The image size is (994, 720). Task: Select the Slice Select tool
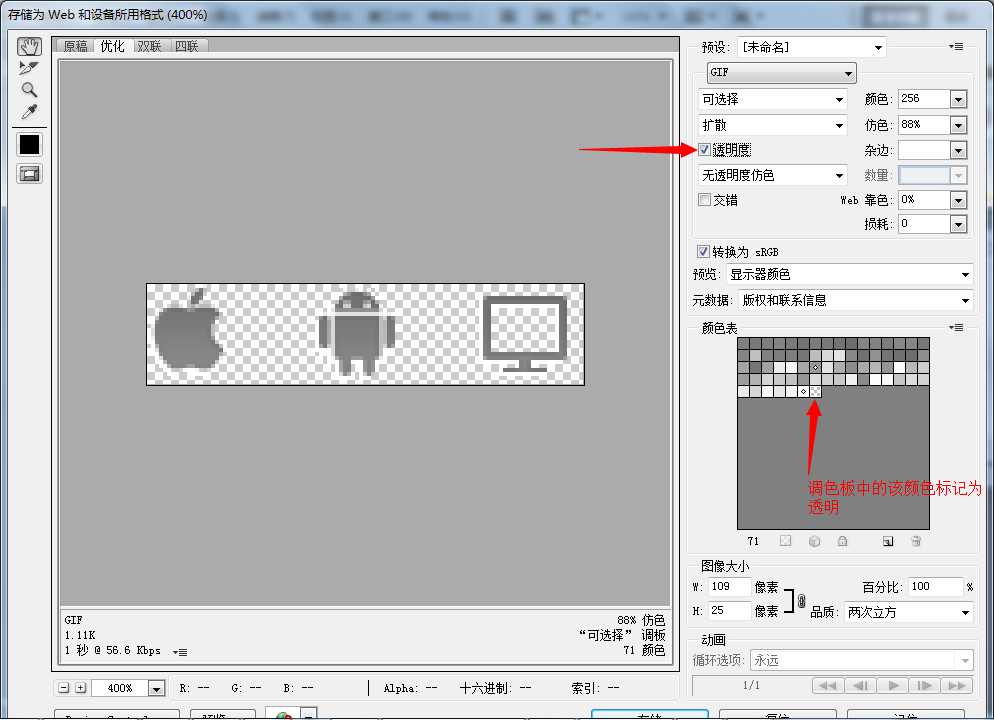tap(29, 68)
